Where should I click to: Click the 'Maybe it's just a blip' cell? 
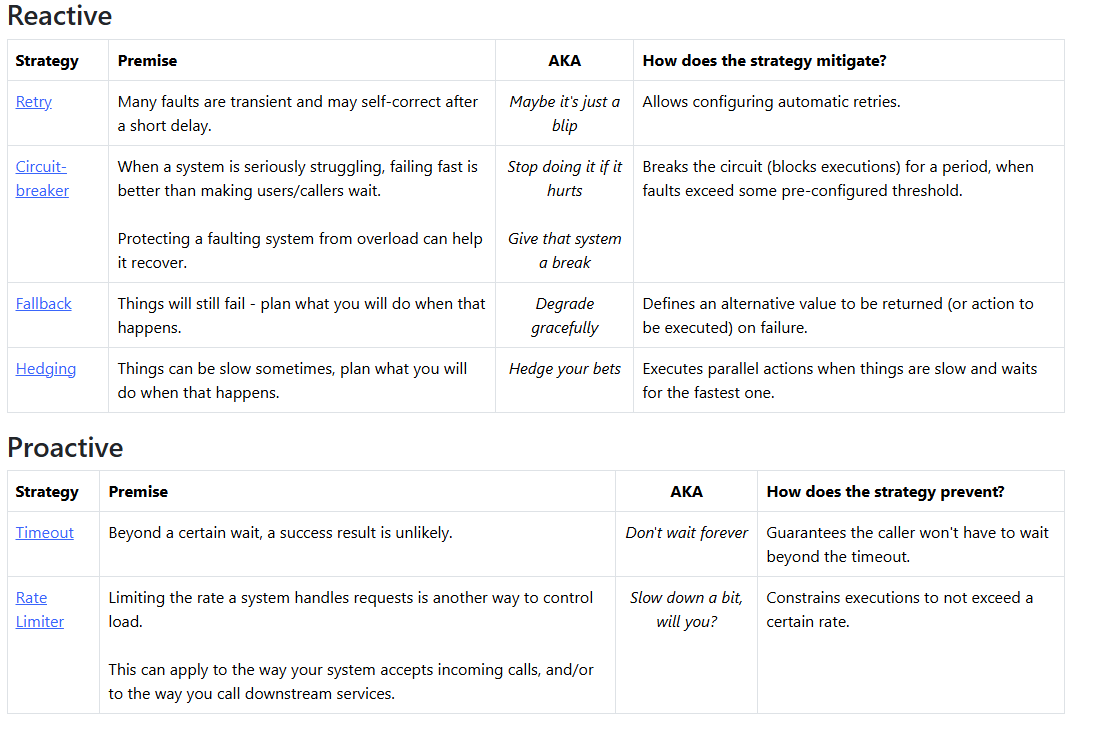[x=565, y=114]
